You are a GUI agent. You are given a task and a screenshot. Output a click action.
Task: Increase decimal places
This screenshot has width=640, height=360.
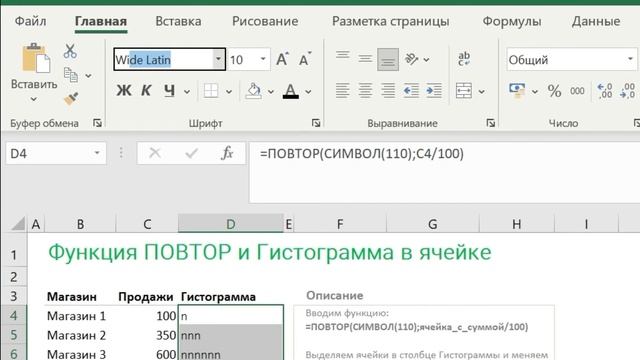pyautogui.click(x=604, y=91)
